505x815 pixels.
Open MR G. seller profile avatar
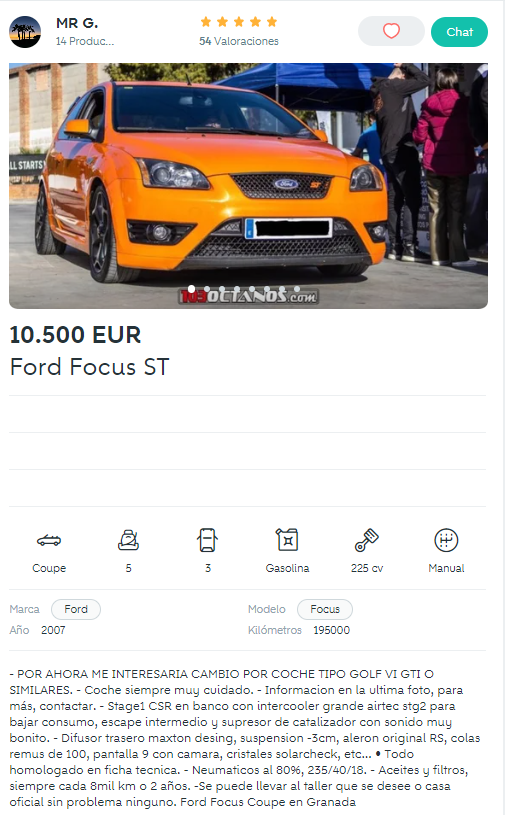[x=25, y=32]
